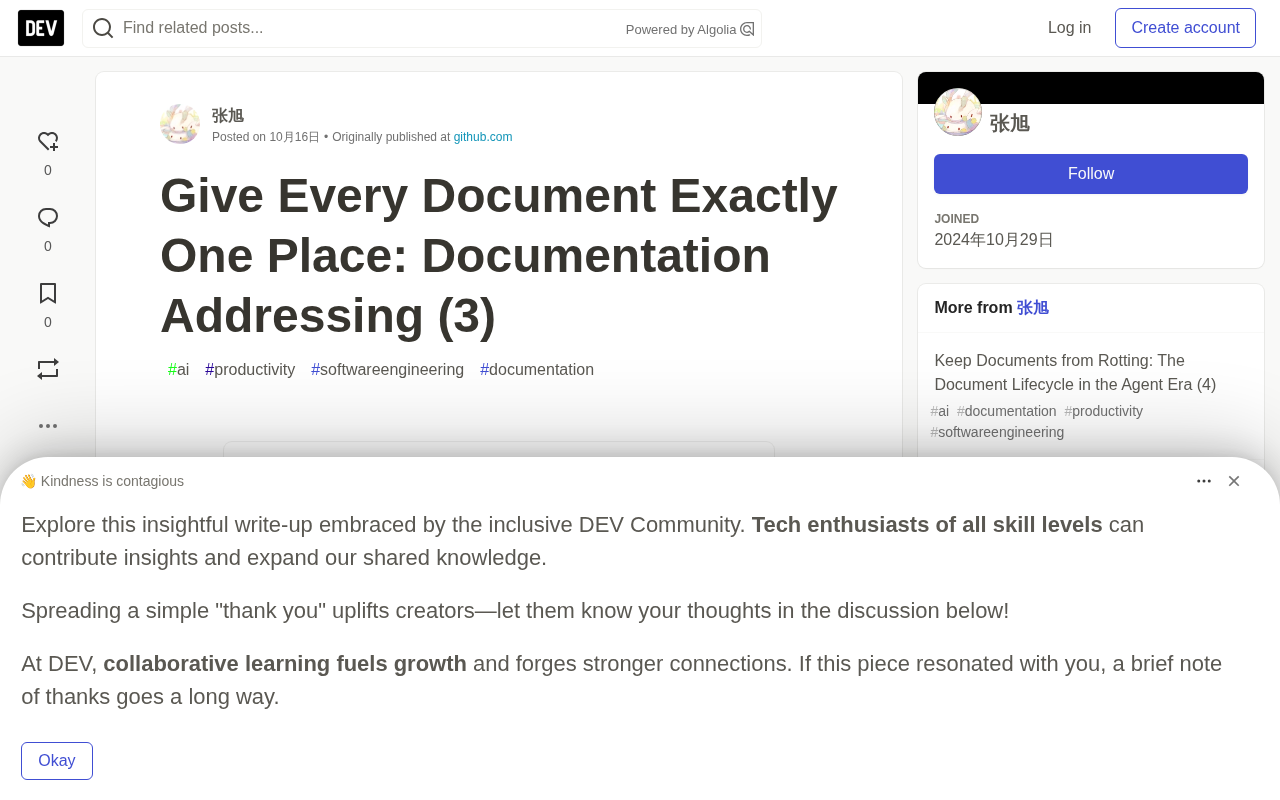Jump to comments via speech bubble icon

(48, 217)
